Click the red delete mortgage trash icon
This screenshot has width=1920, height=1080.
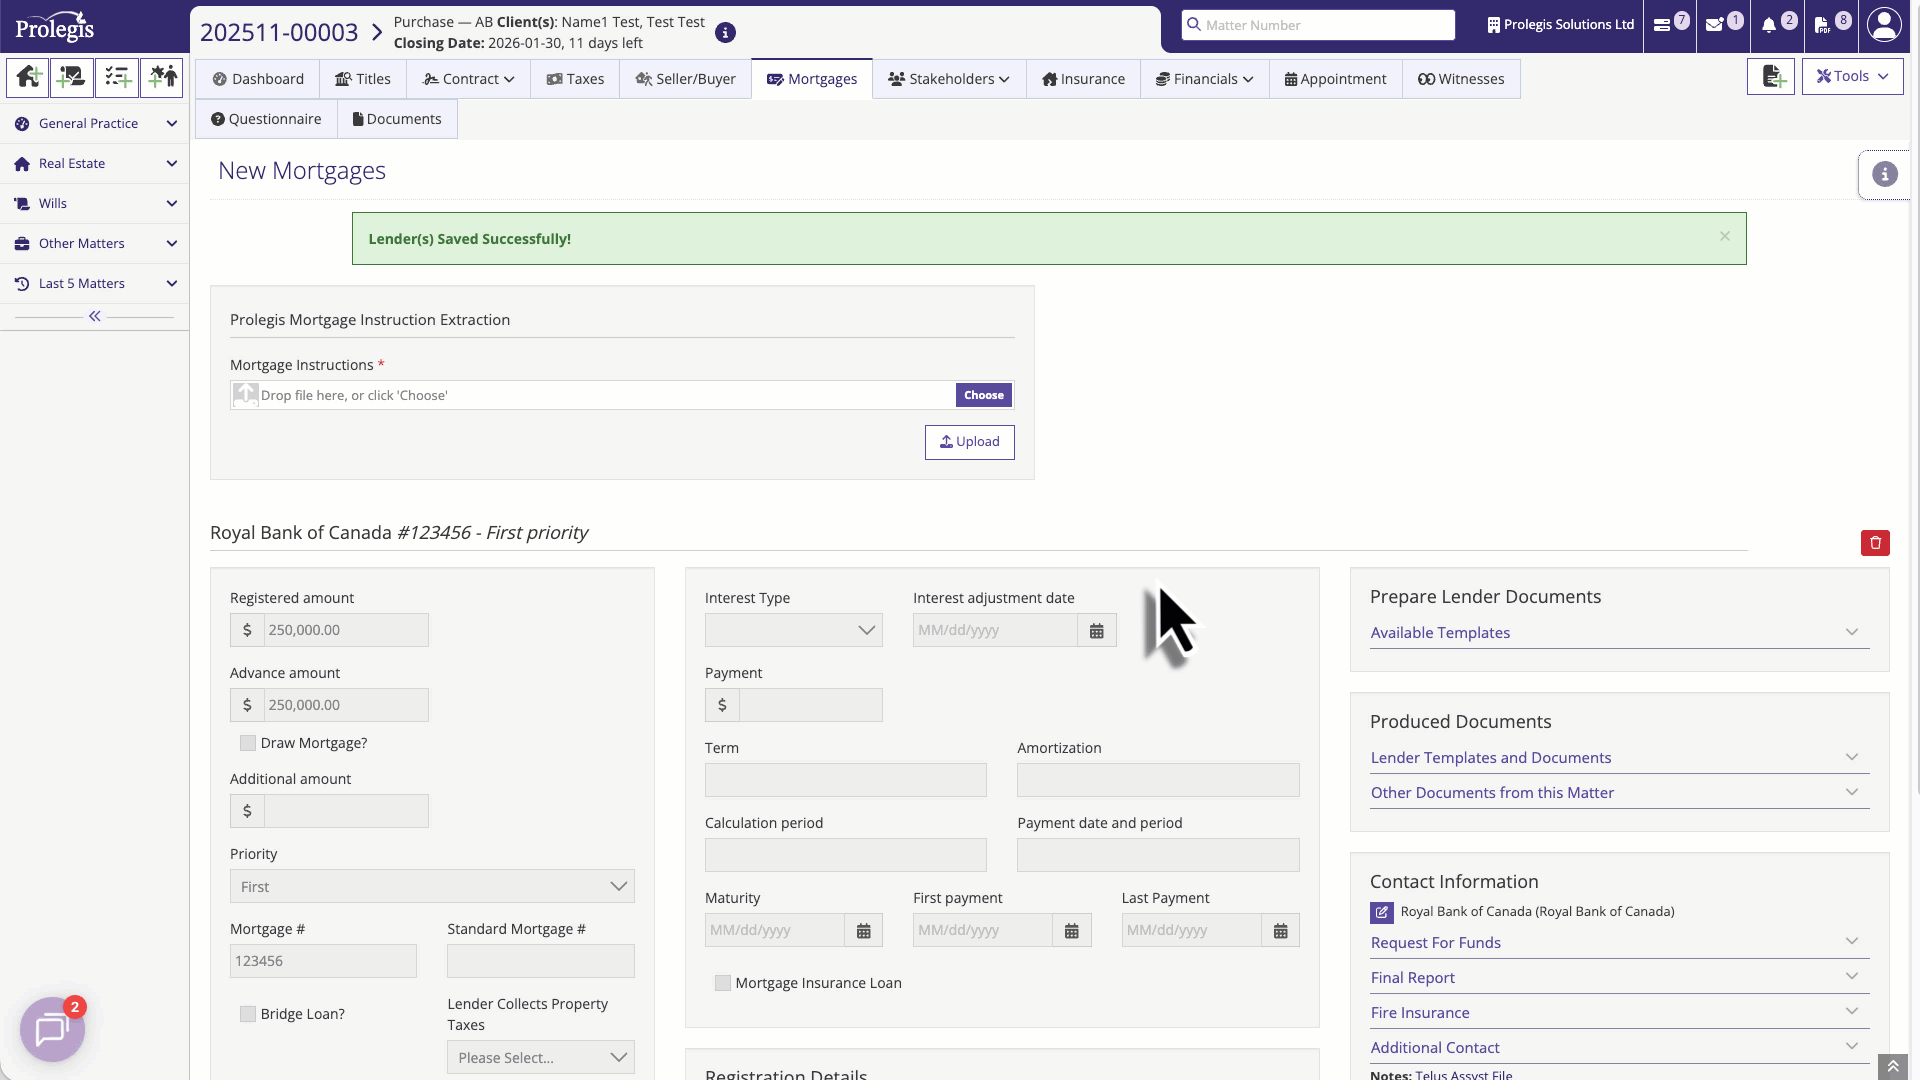pos(1875,543)
